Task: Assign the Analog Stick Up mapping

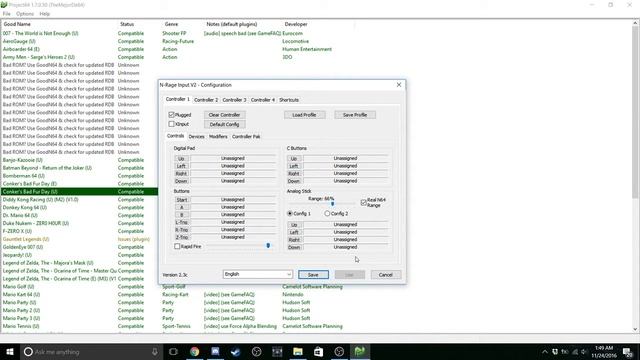Action: tap(294, 224)
